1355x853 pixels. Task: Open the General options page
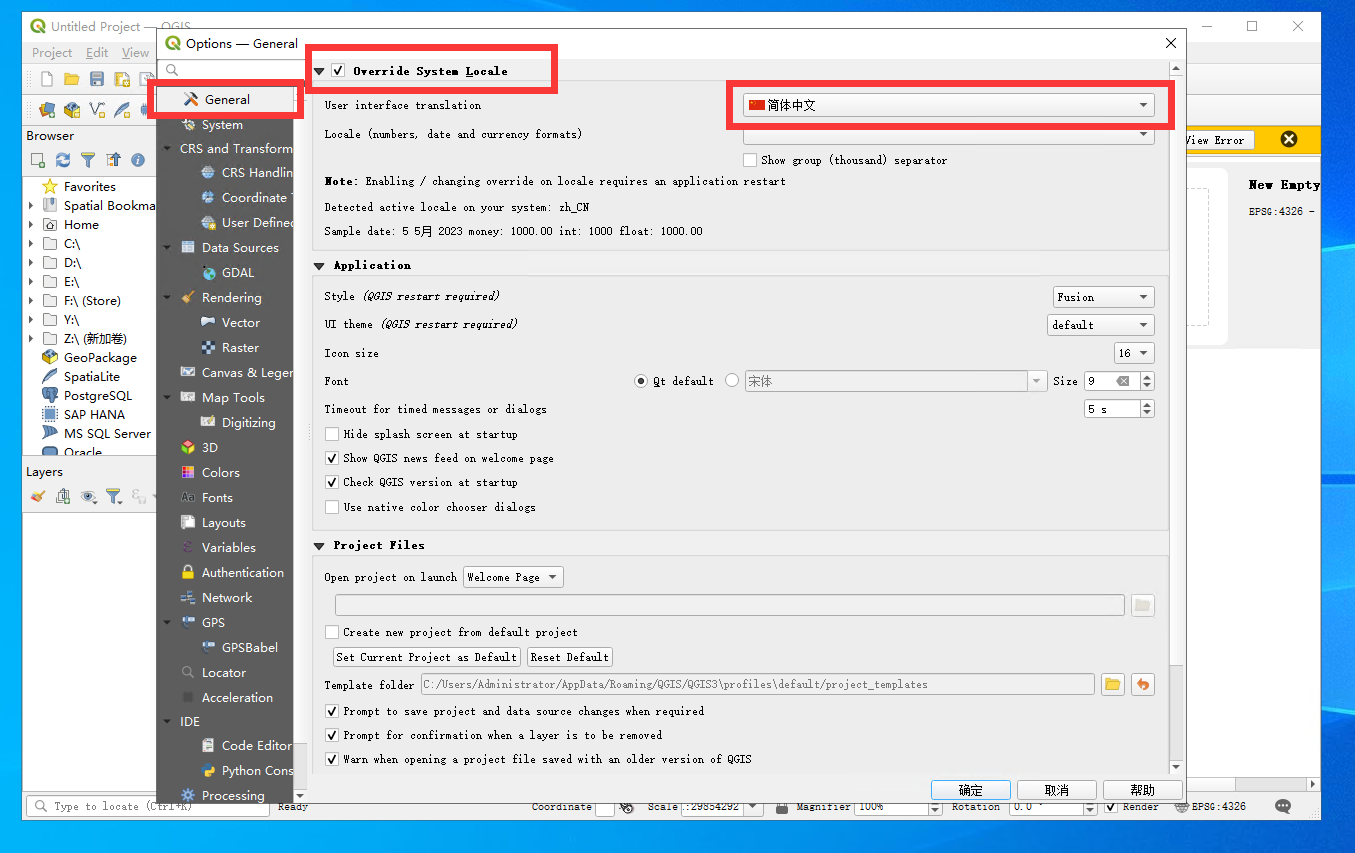coord(227,100)
